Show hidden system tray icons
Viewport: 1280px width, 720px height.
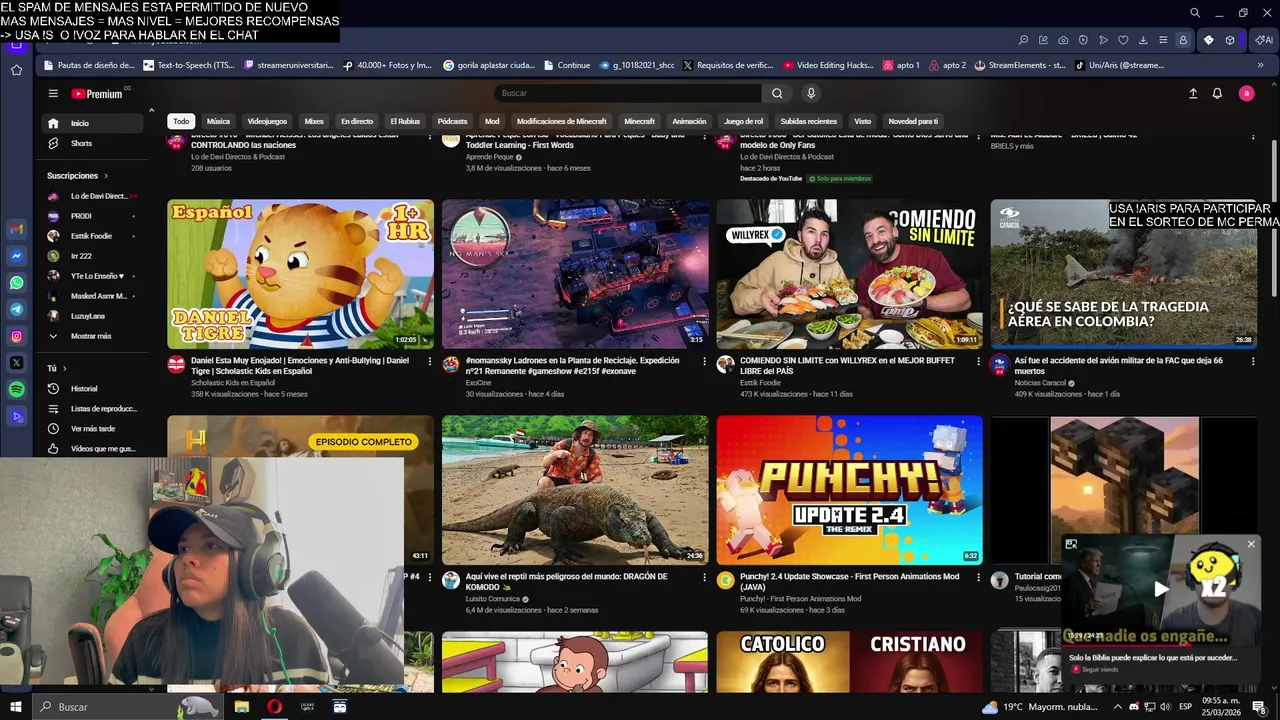pyautogui.click(x=1119, y=707)
